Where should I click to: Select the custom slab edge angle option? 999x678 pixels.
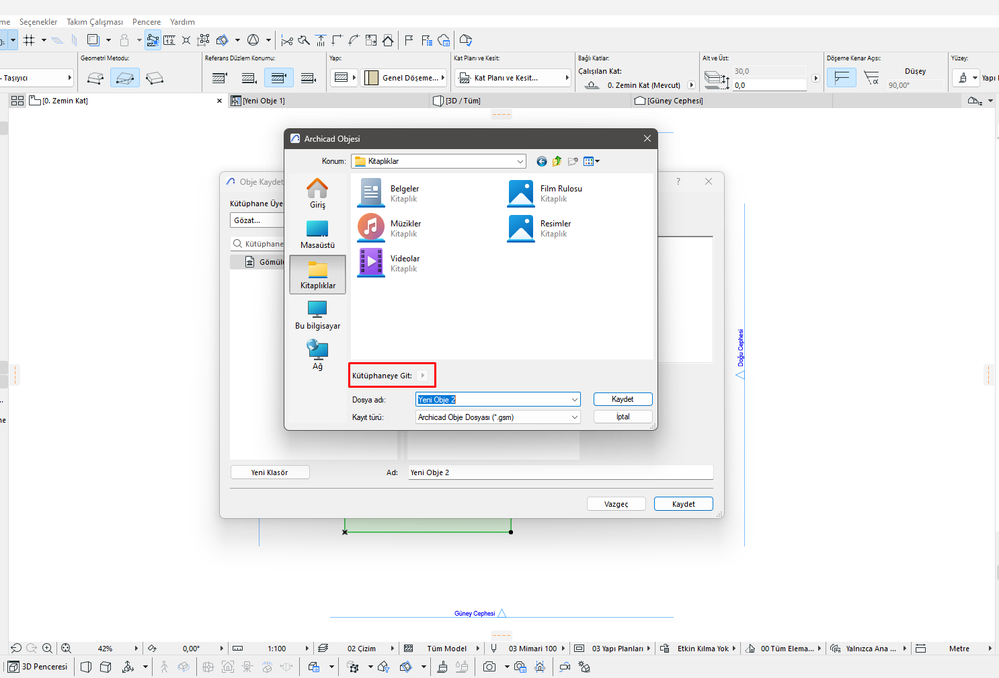[871, 78]
